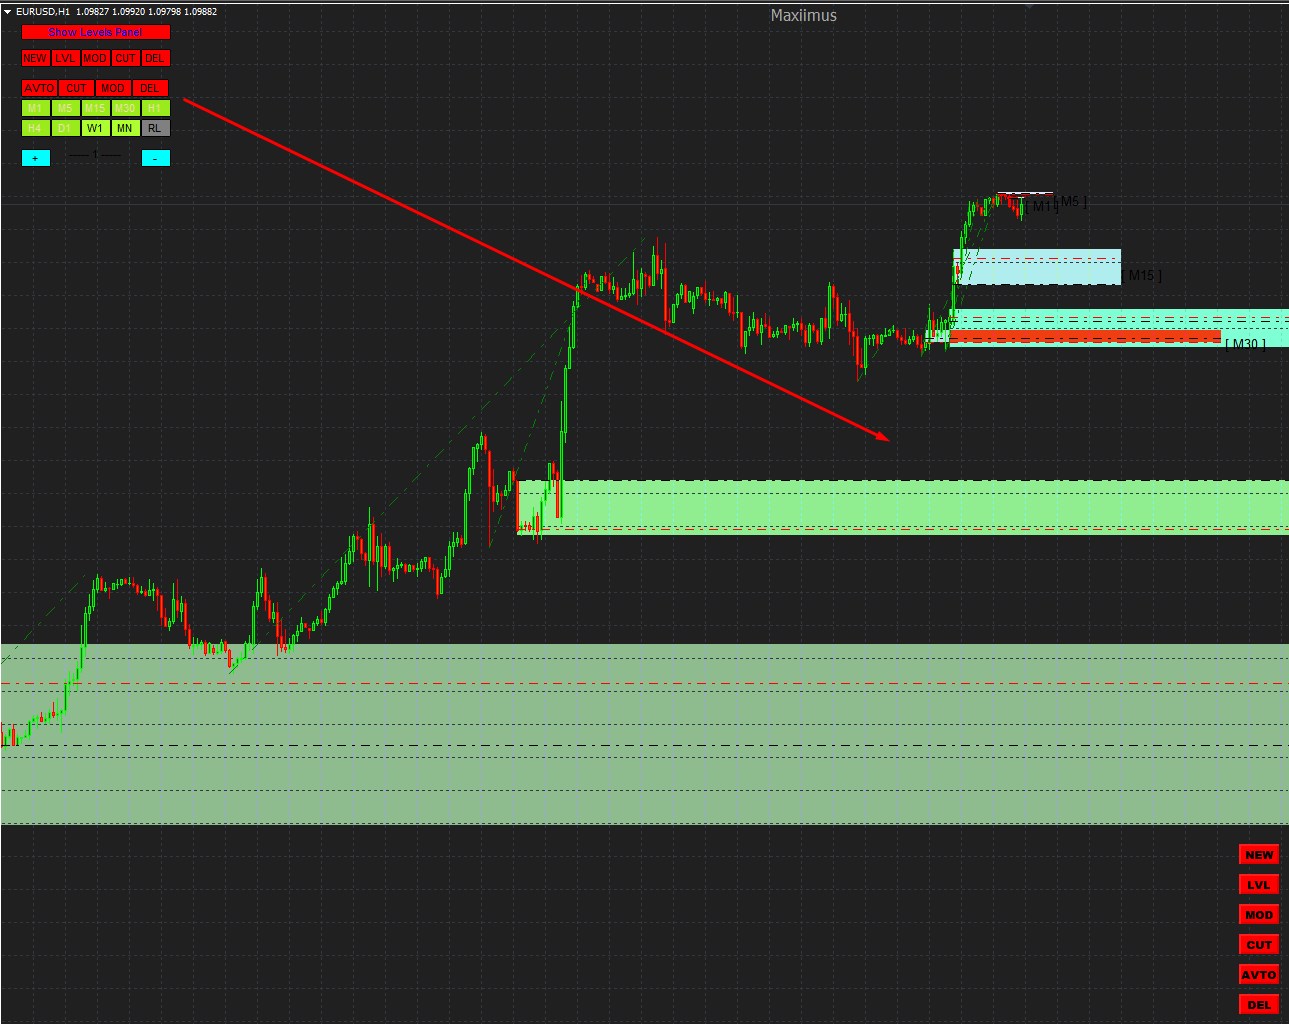Click the [M5 ] zone label
Image resolution: width=1289 pixels, height=1024 pixels.
click(1071, 202)
